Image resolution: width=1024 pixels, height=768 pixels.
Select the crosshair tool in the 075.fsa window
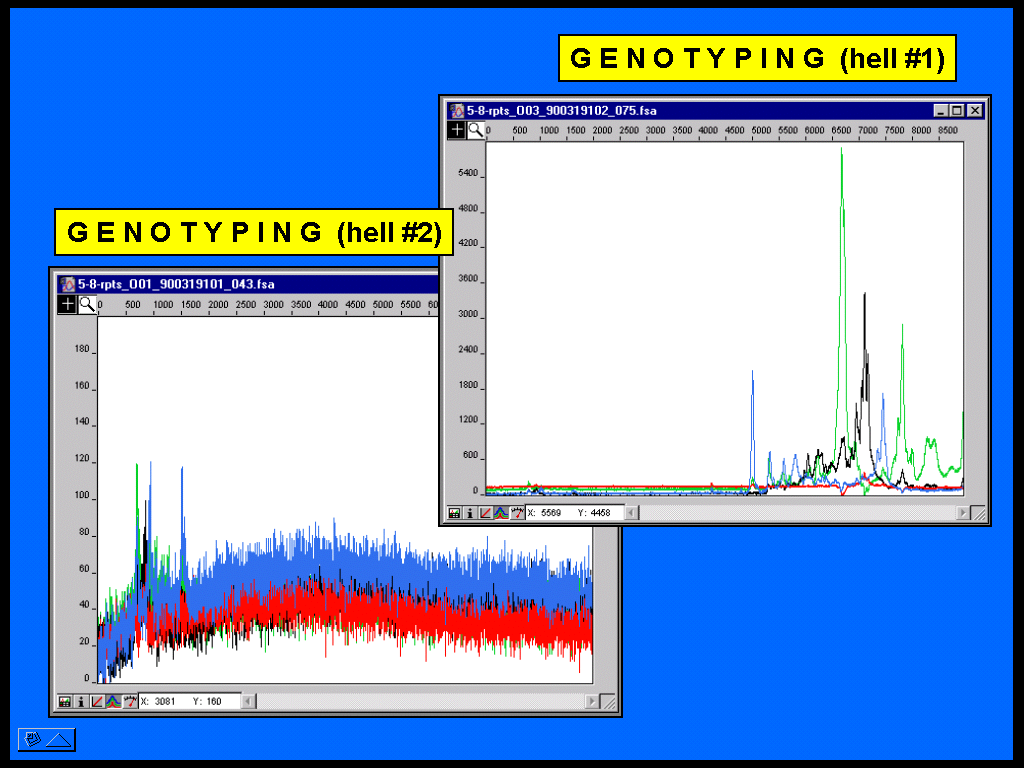pyautogui.click(x=457, y=130)
